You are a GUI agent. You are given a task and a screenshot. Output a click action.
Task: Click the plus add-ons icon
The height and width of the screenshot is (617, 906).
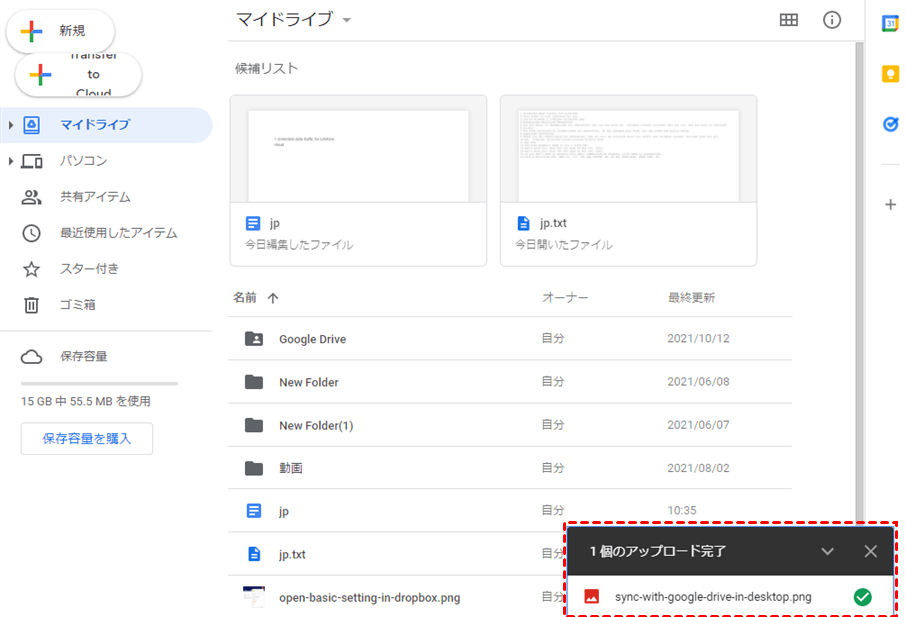click(x=890, y=205)
